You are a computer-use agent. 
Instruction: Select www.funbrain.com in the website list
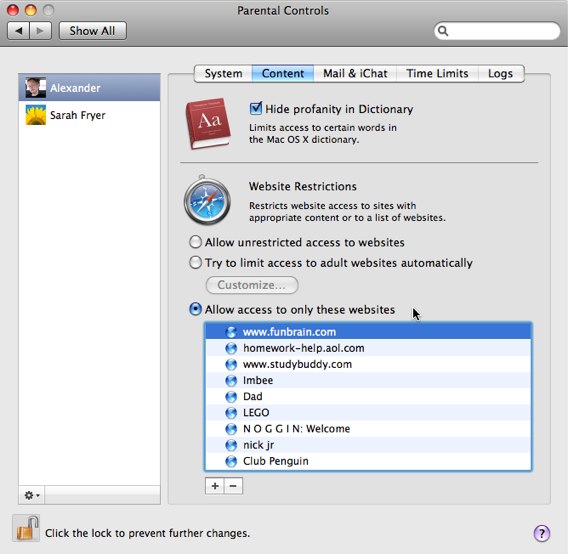click(368, 332)
